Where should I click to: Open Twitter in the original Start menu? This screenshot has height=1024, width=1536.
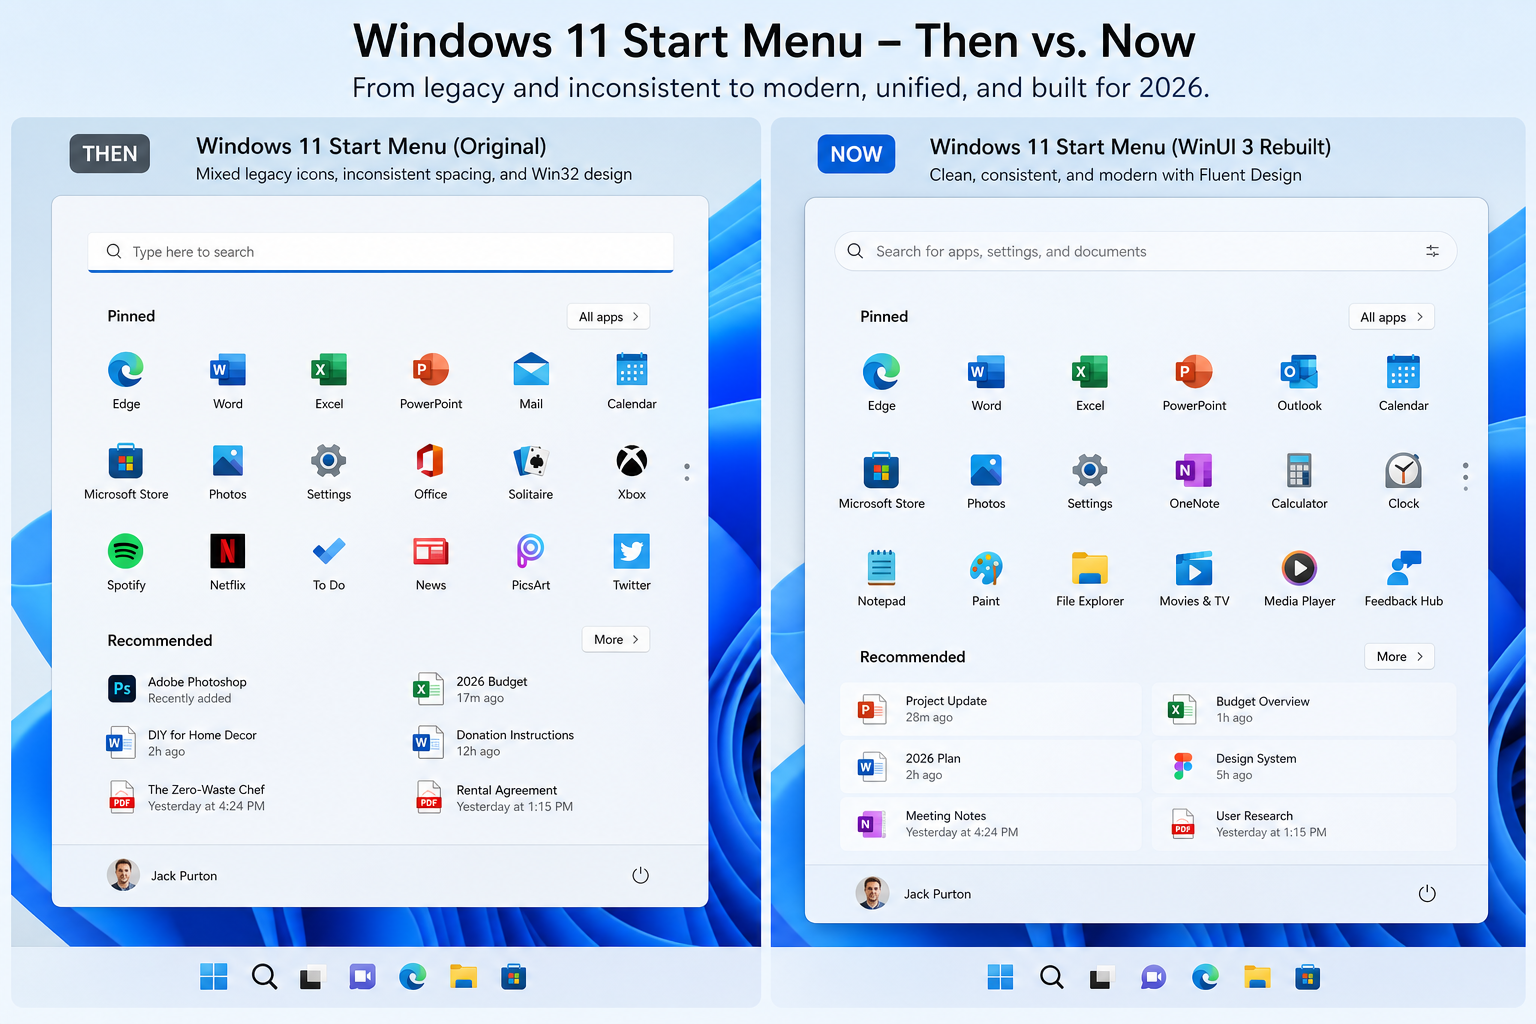click(x=632, y=562)
